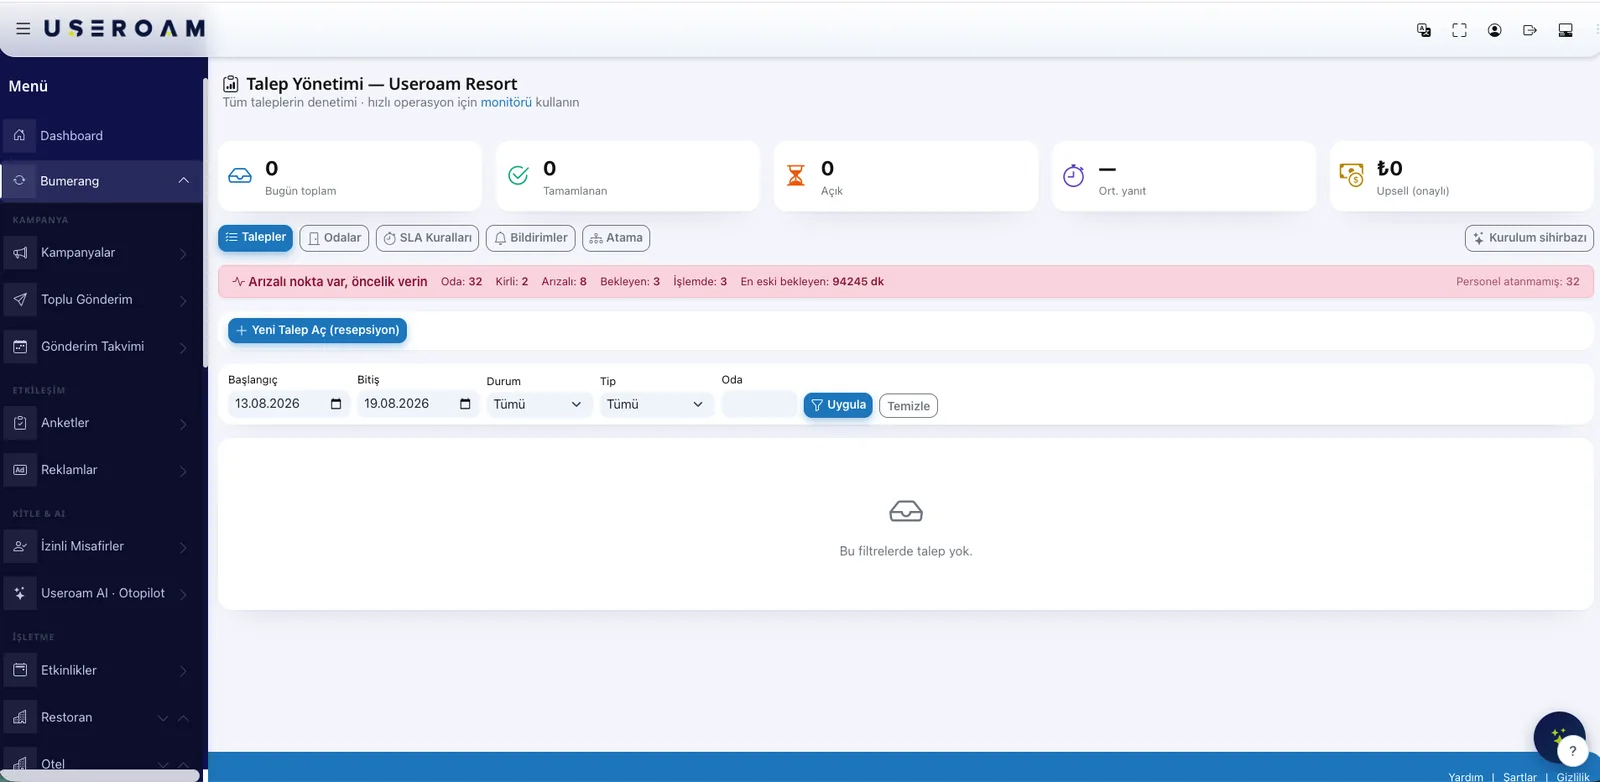This screenshot has height=782, width=1600.
Task: Follow the monitörü link
Action: coord(506,102)
